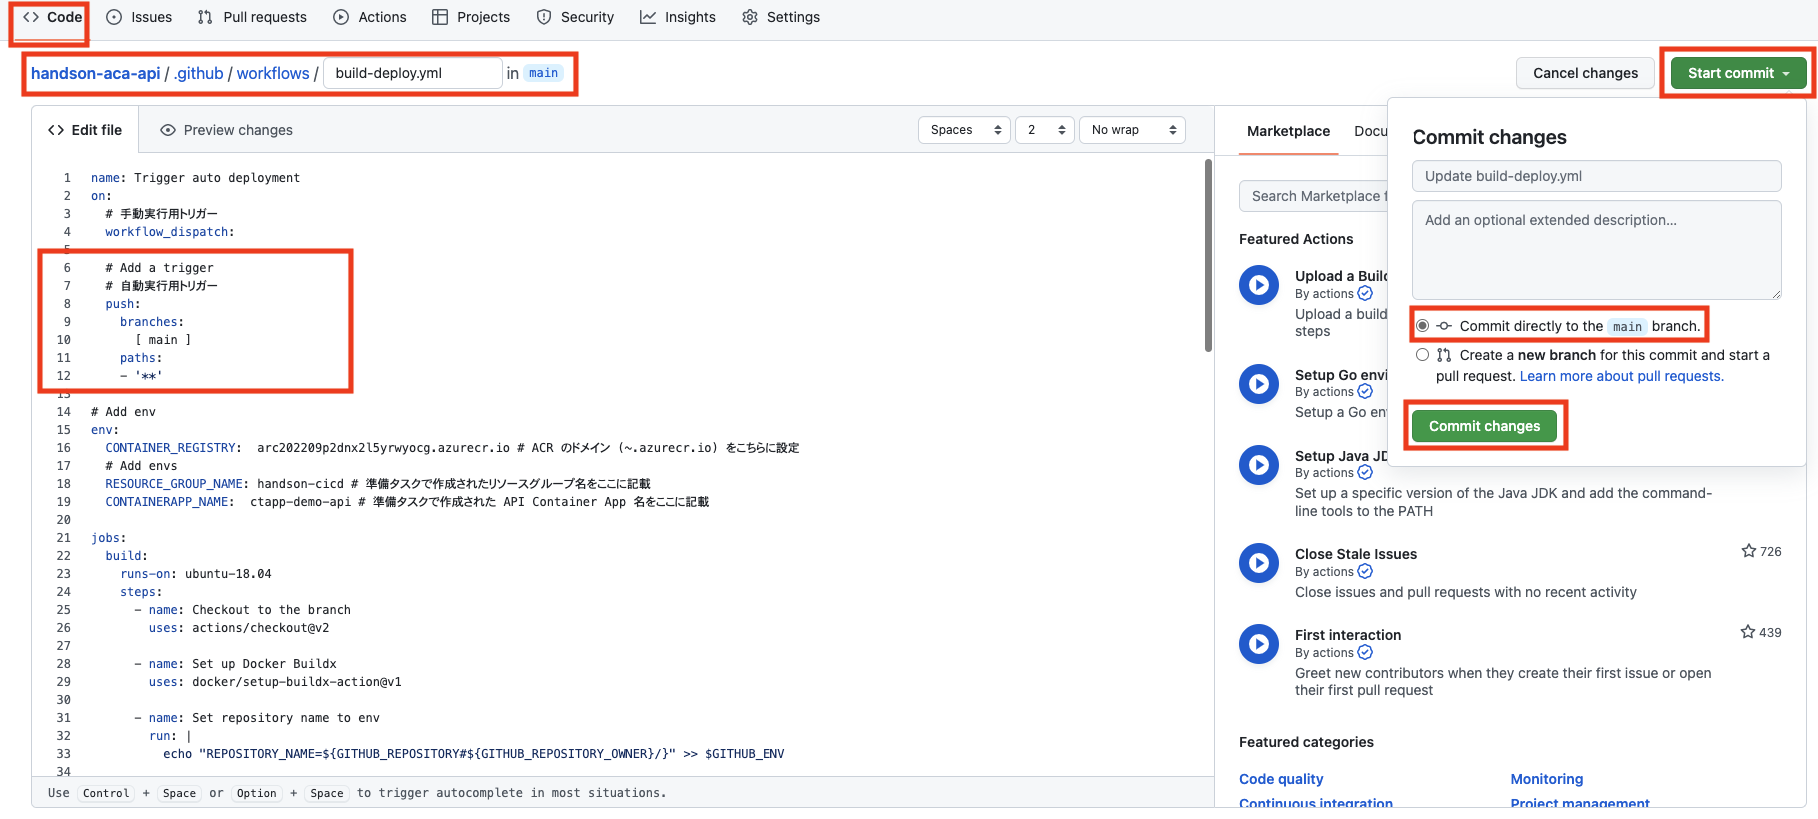Open the Actions tab
Image resolution: width=1818 pixels, height=819 pixels.
370,17
